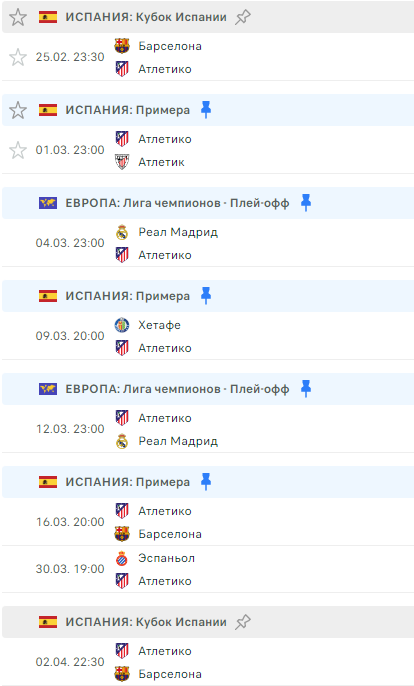Click pin icon on second Примера header
This screenshot has width=414, height=686.
pos(206,296)
